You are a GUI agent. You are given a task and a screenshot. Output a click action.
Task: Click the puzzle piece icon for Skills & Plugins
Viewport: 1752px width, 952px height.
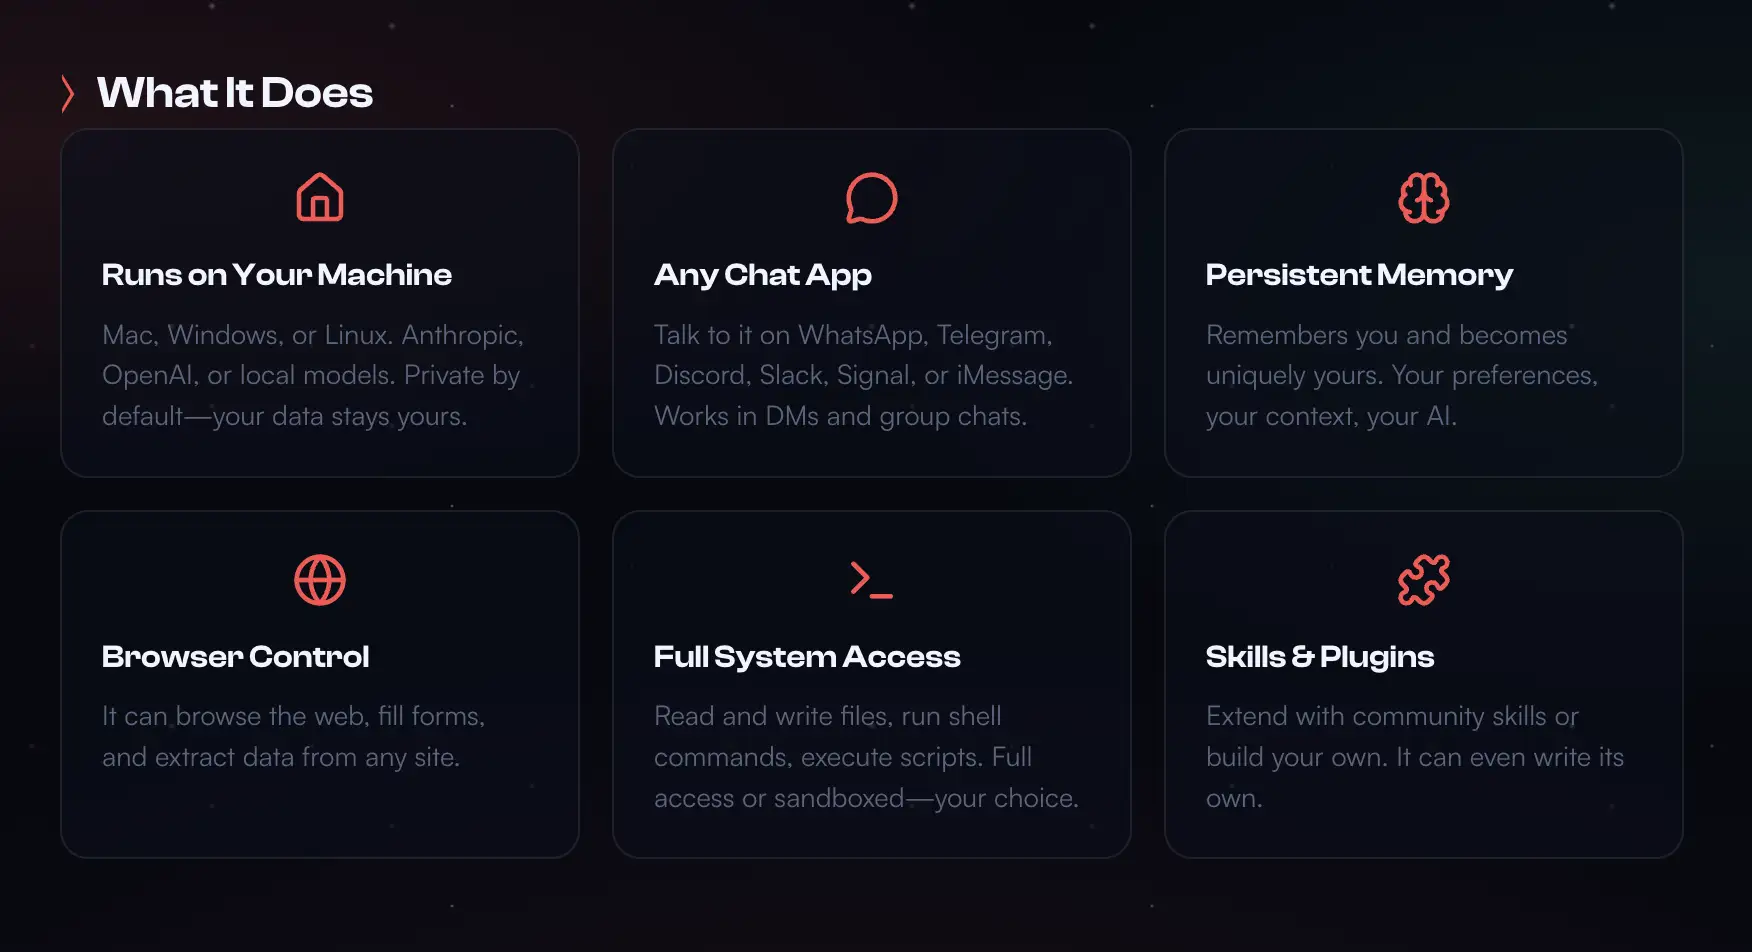[x=1424, y=579]
